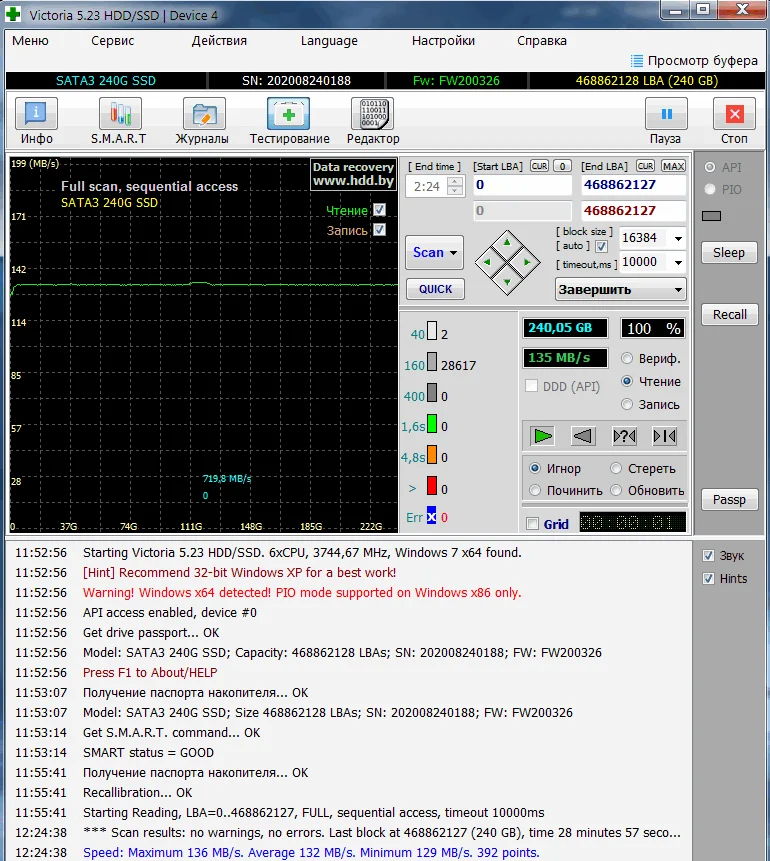Select the Запись write mode radio
Viewport: 770px width, 861px height.
point(627,404)
